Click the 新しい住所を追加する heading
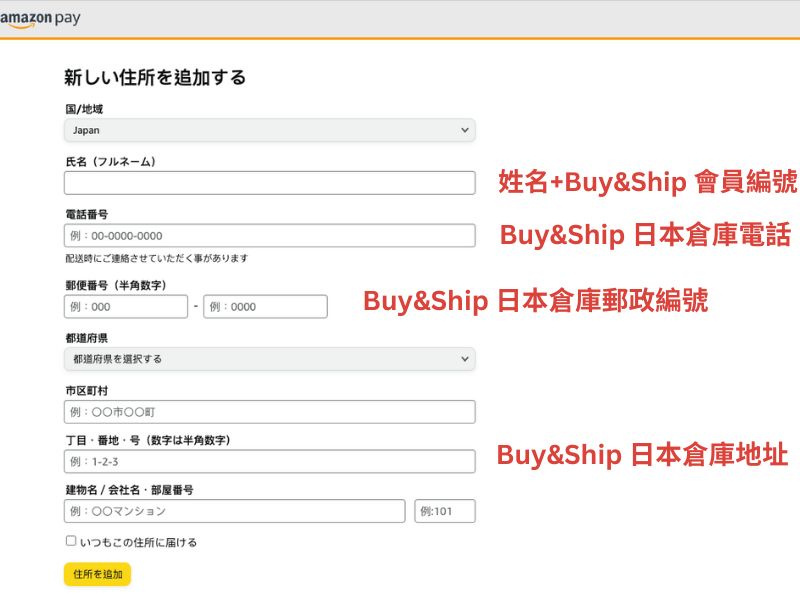 click(x=155, y=77)
